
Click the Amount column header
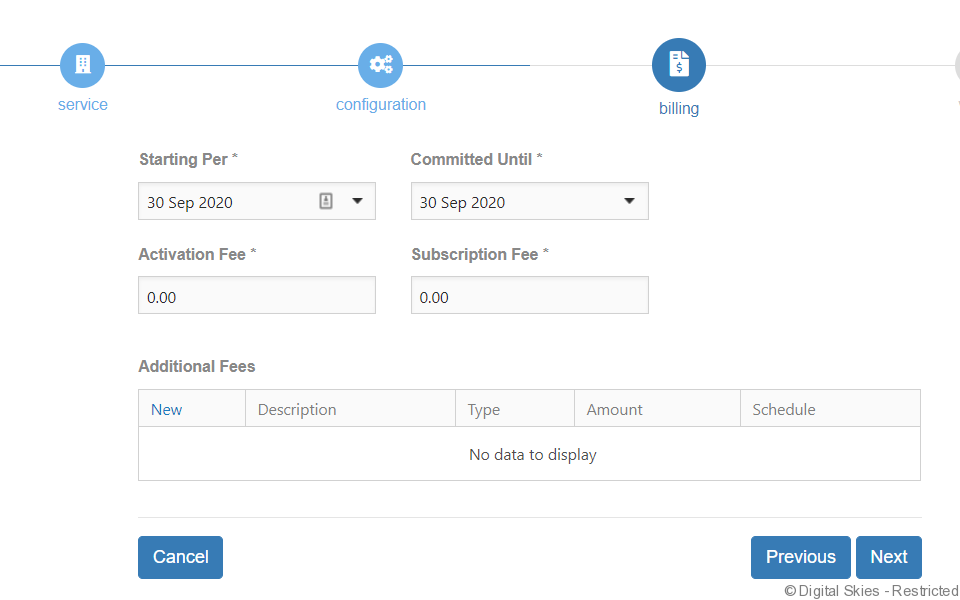tap(614, 409)
